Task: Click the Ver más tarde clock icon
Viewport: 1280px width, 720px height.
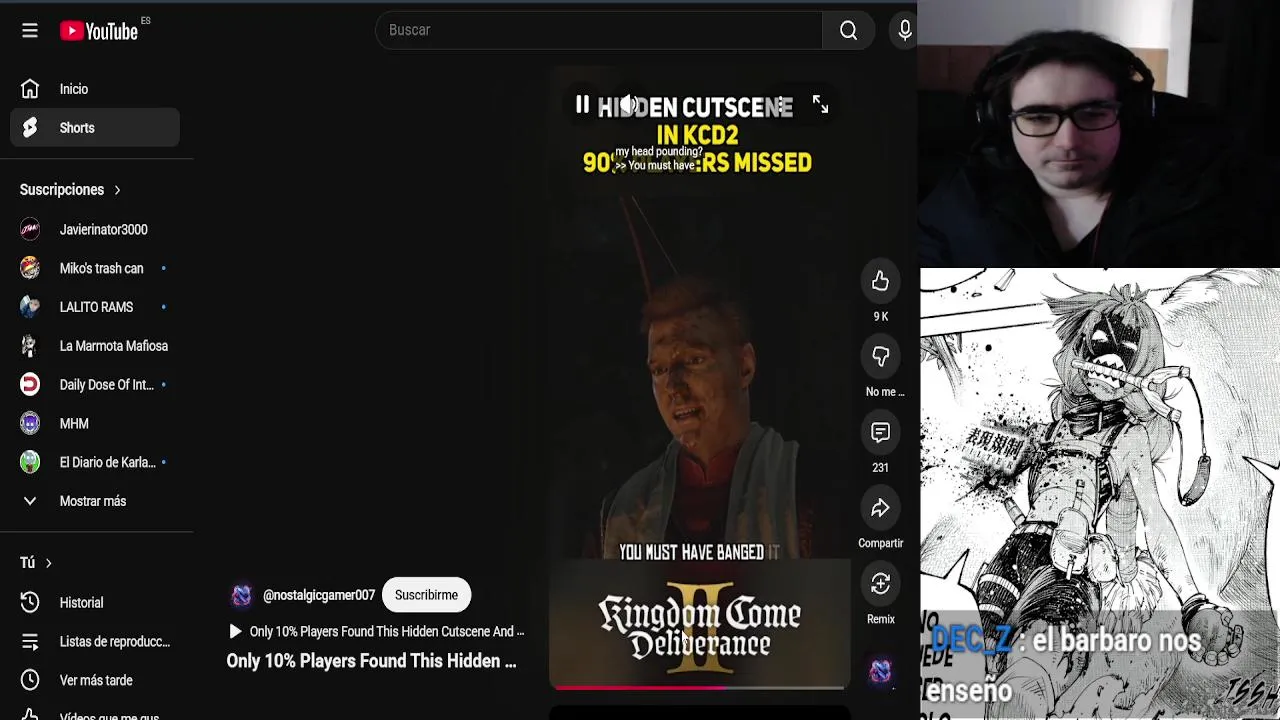Action: click(x=30, y=680)
